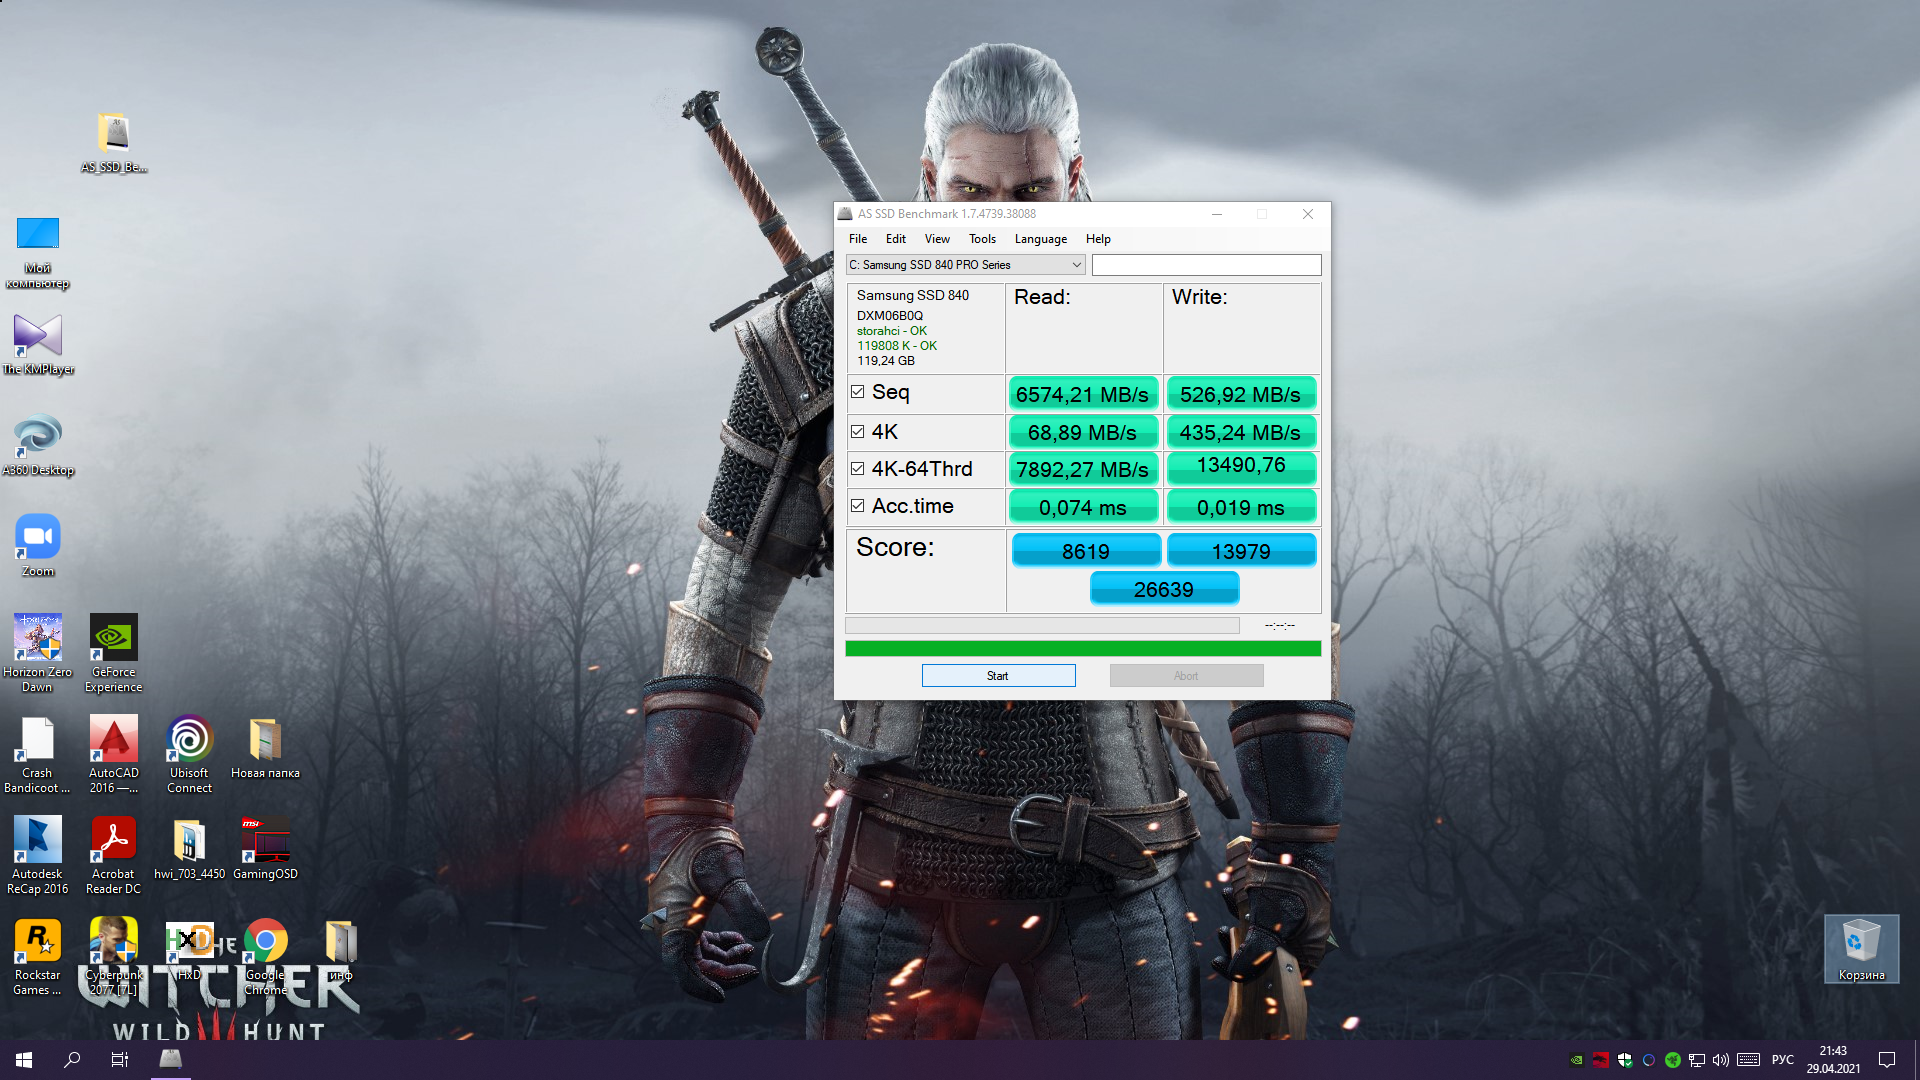Image resolution: width=1920 pixels, height=1080 pixels.
Task: Open Task View on the taskbar
Action: coord(120,1059)
